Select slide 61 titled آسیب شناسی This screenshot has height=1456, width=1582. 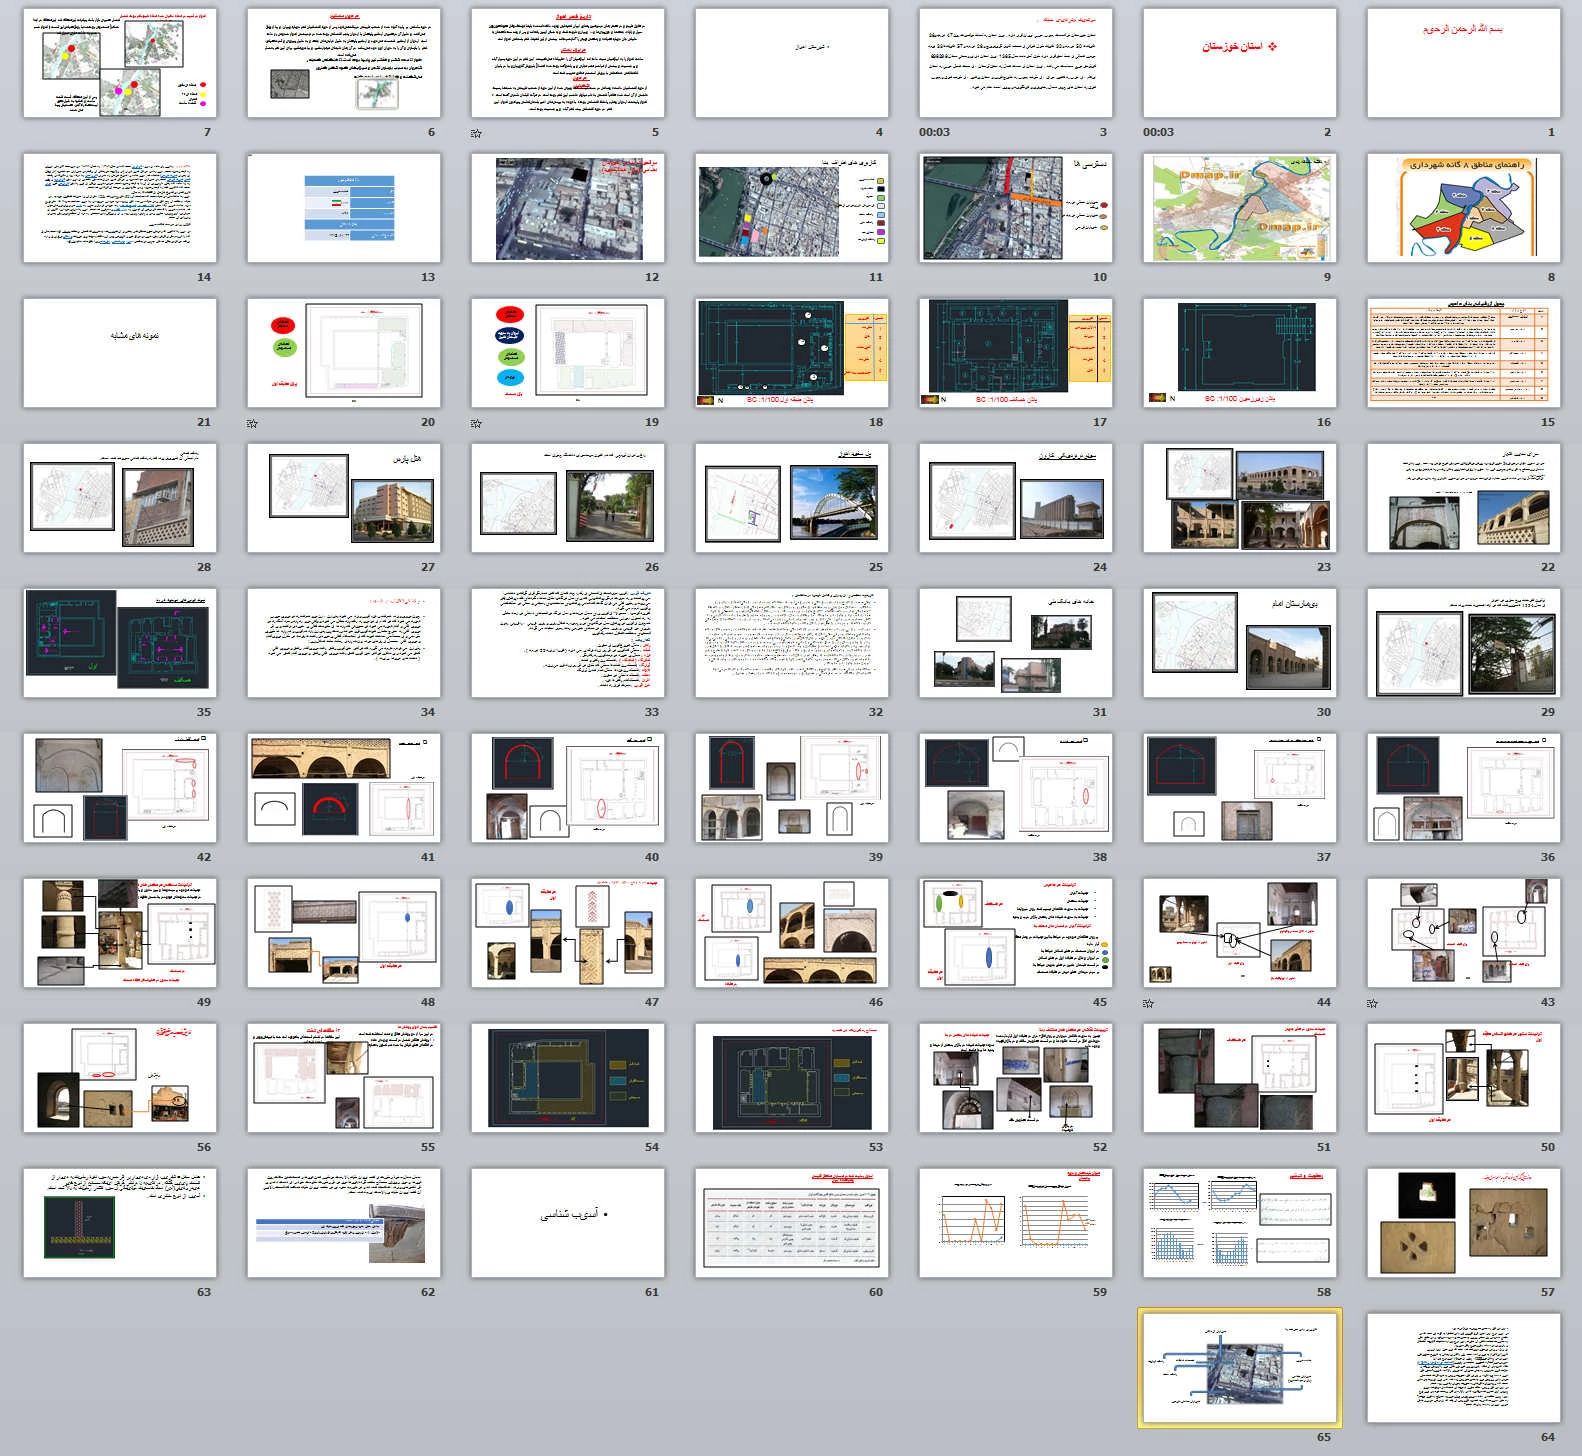[x=567, y=1223]
